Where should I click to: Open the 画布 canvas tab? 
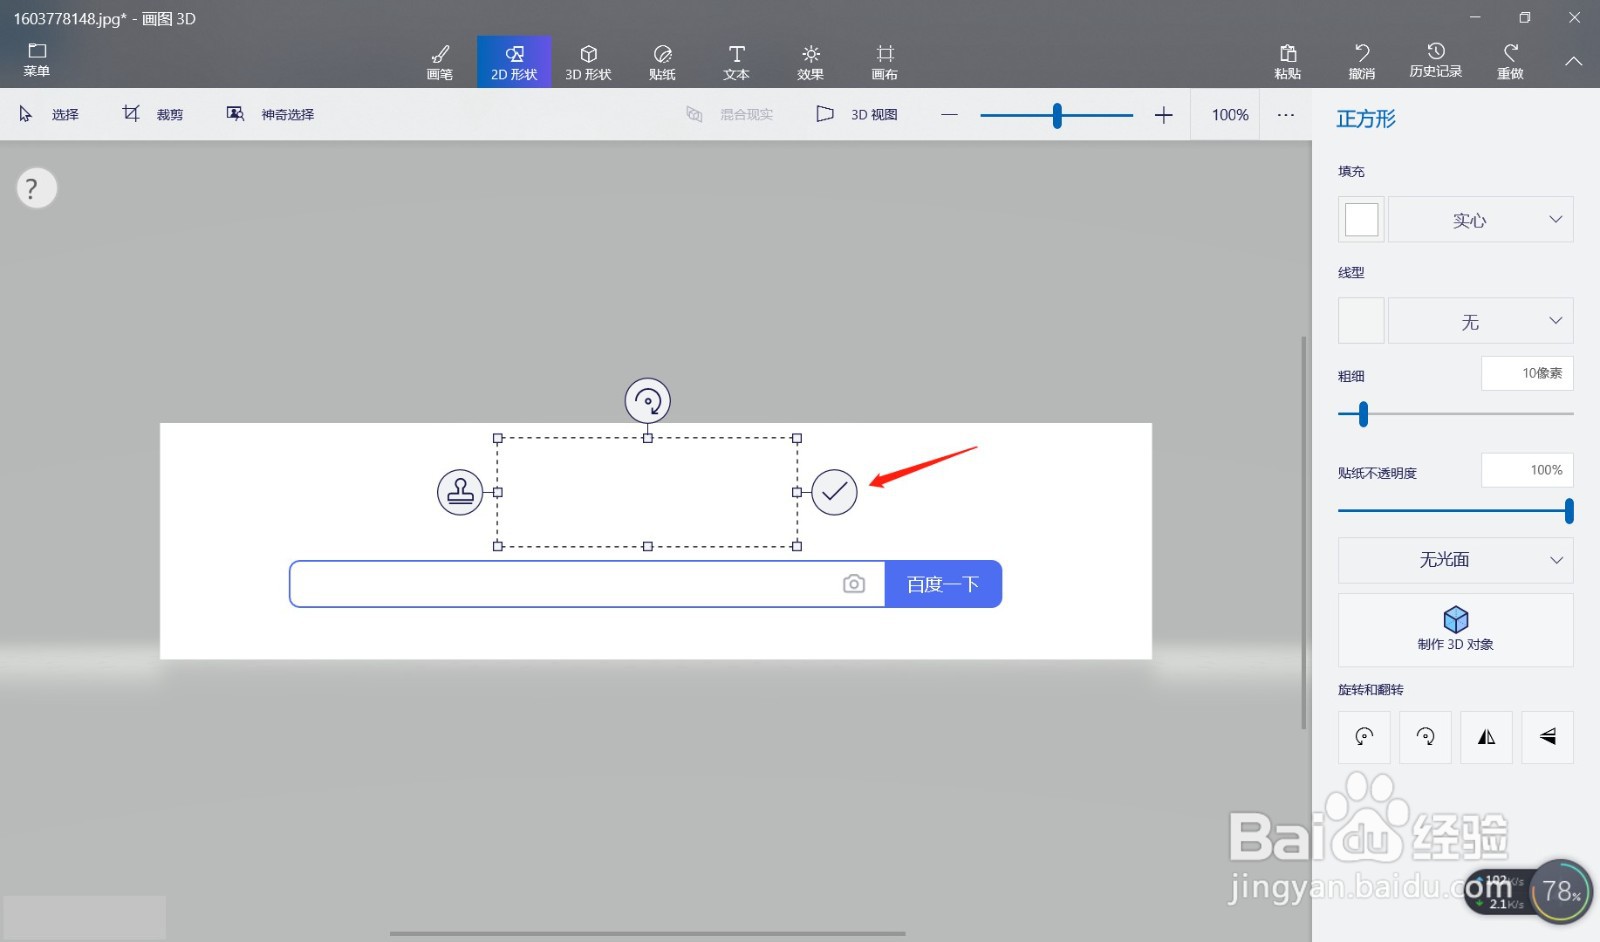click(884, 62)
